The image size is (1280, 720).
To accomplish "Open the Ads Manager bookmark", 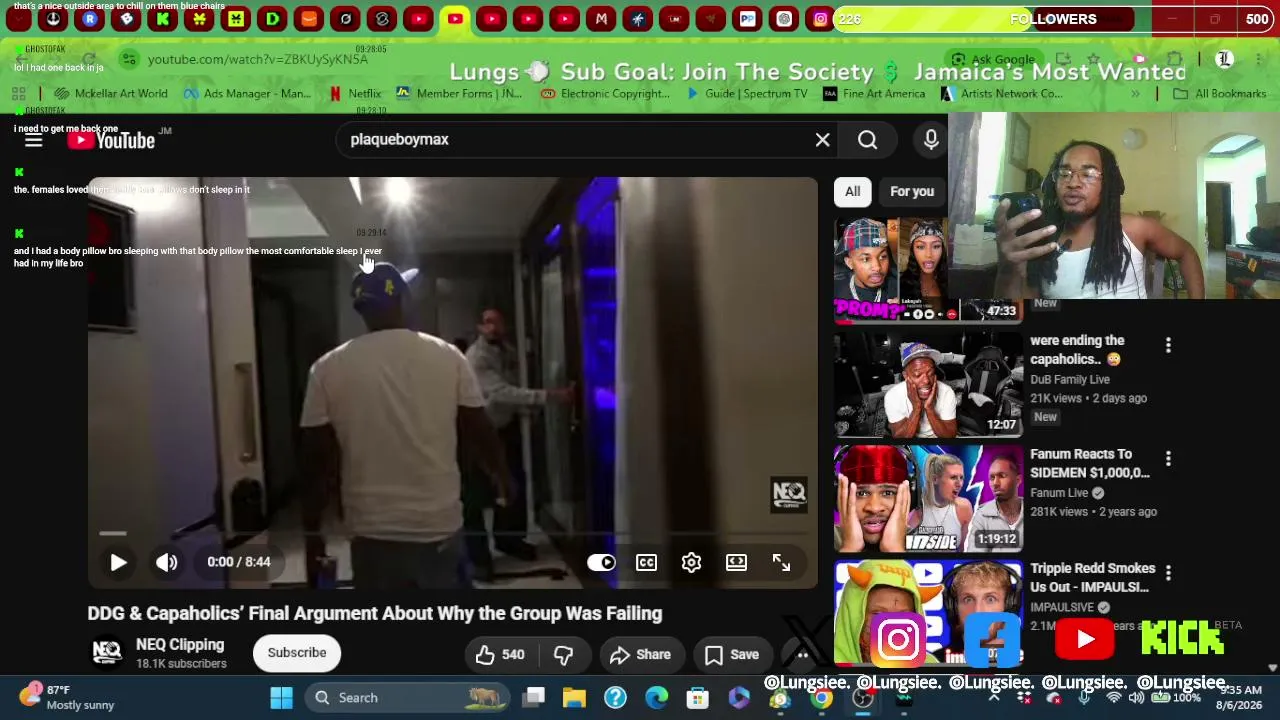I will coord(247,94).
